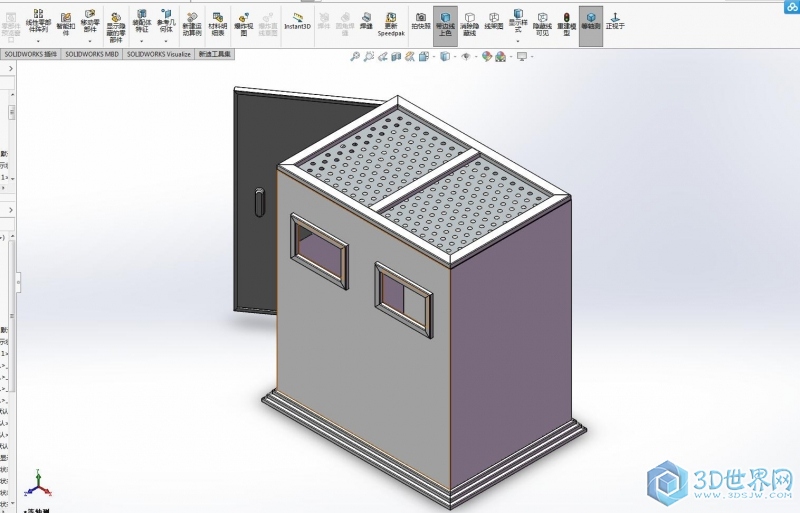Click the side panel collapse handle on left edge
800x513 pixels.
(x=18, y=282)
